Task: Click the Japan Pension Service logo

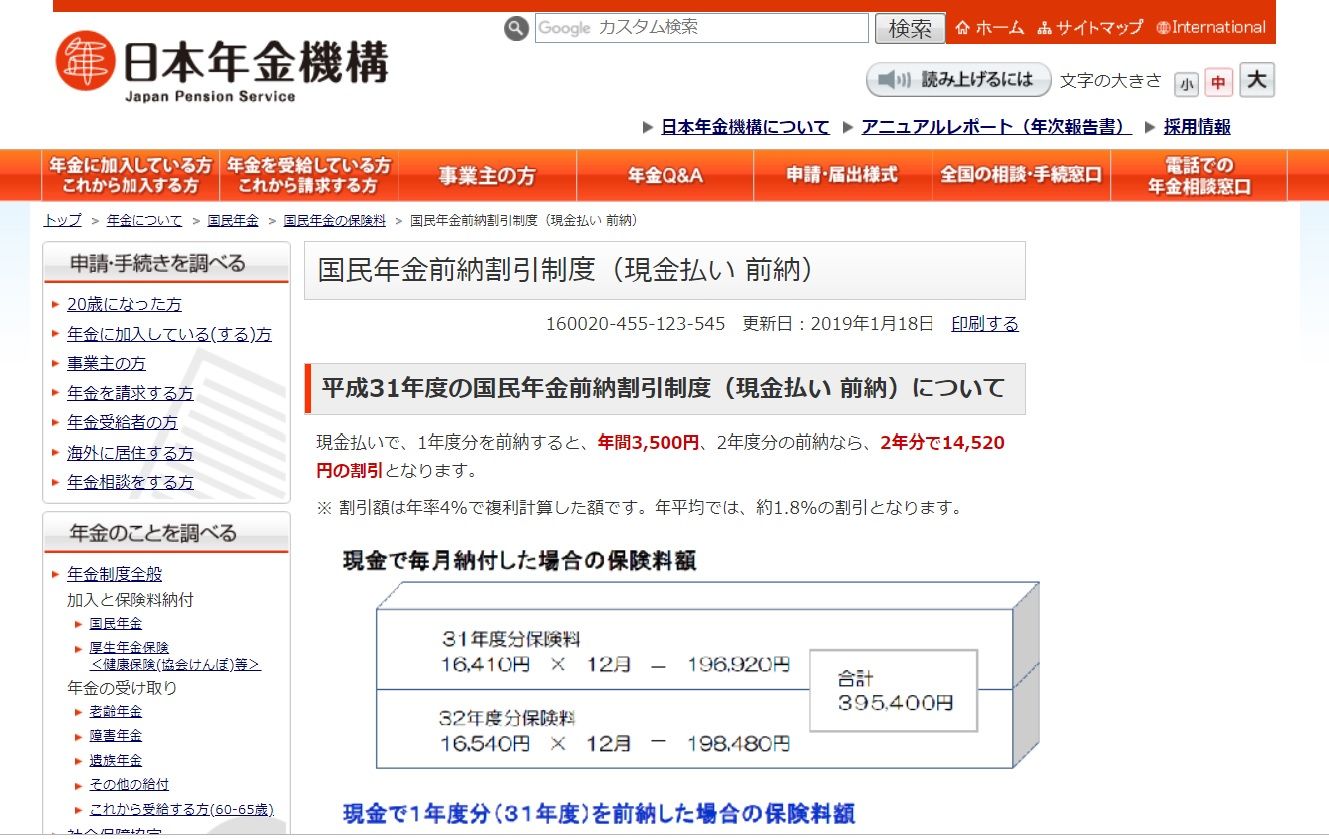Action: [221, 66]
